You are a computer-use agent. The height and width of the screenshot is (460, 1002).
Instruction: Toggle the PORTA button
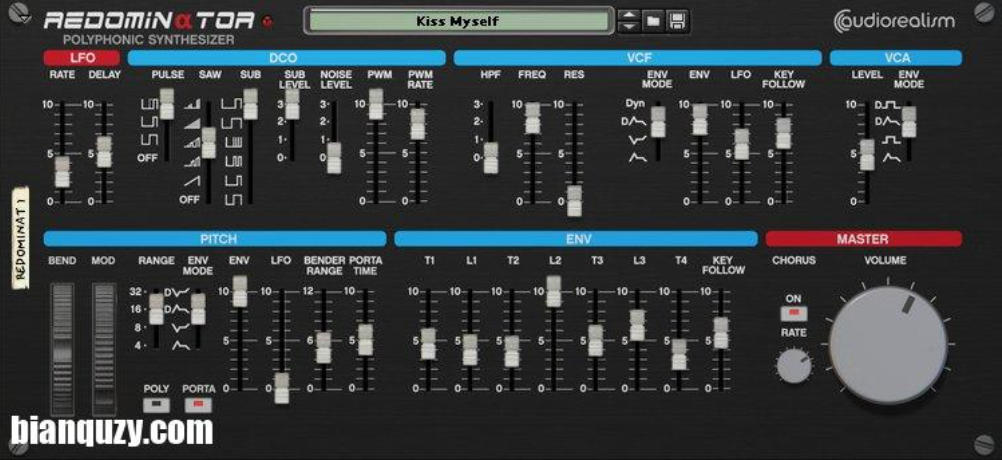[x=198, y=404]
